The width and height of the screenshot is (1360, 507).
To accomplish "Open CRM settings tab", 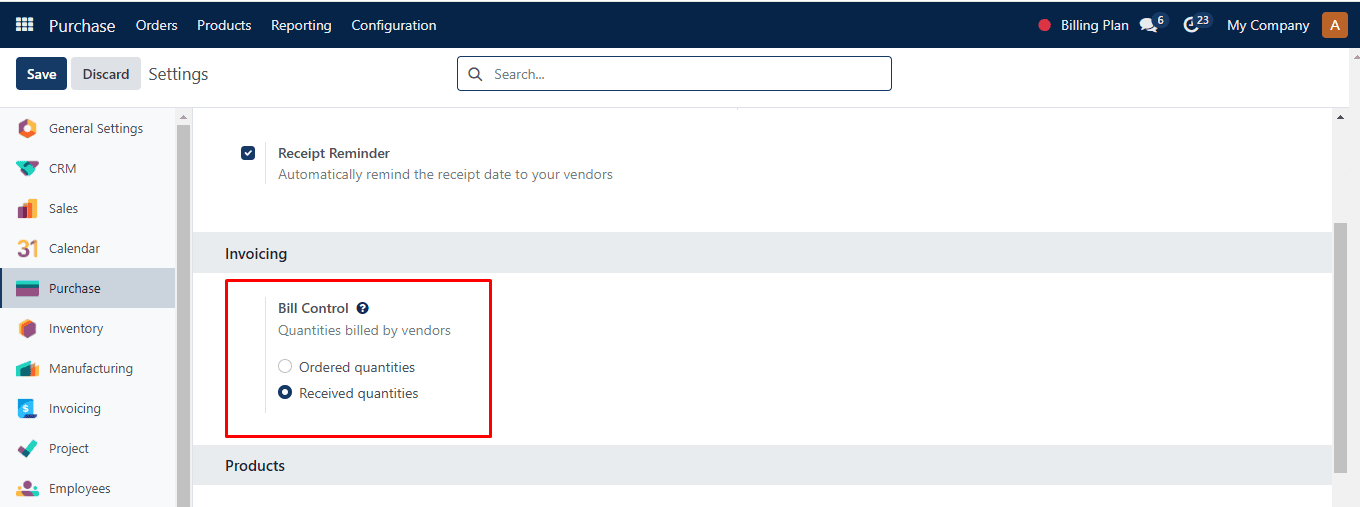I will pos(88,168).
